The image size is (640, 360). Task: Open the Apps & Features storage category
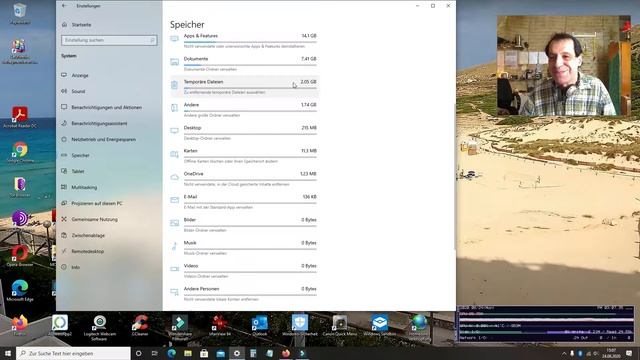coord(244,41)
